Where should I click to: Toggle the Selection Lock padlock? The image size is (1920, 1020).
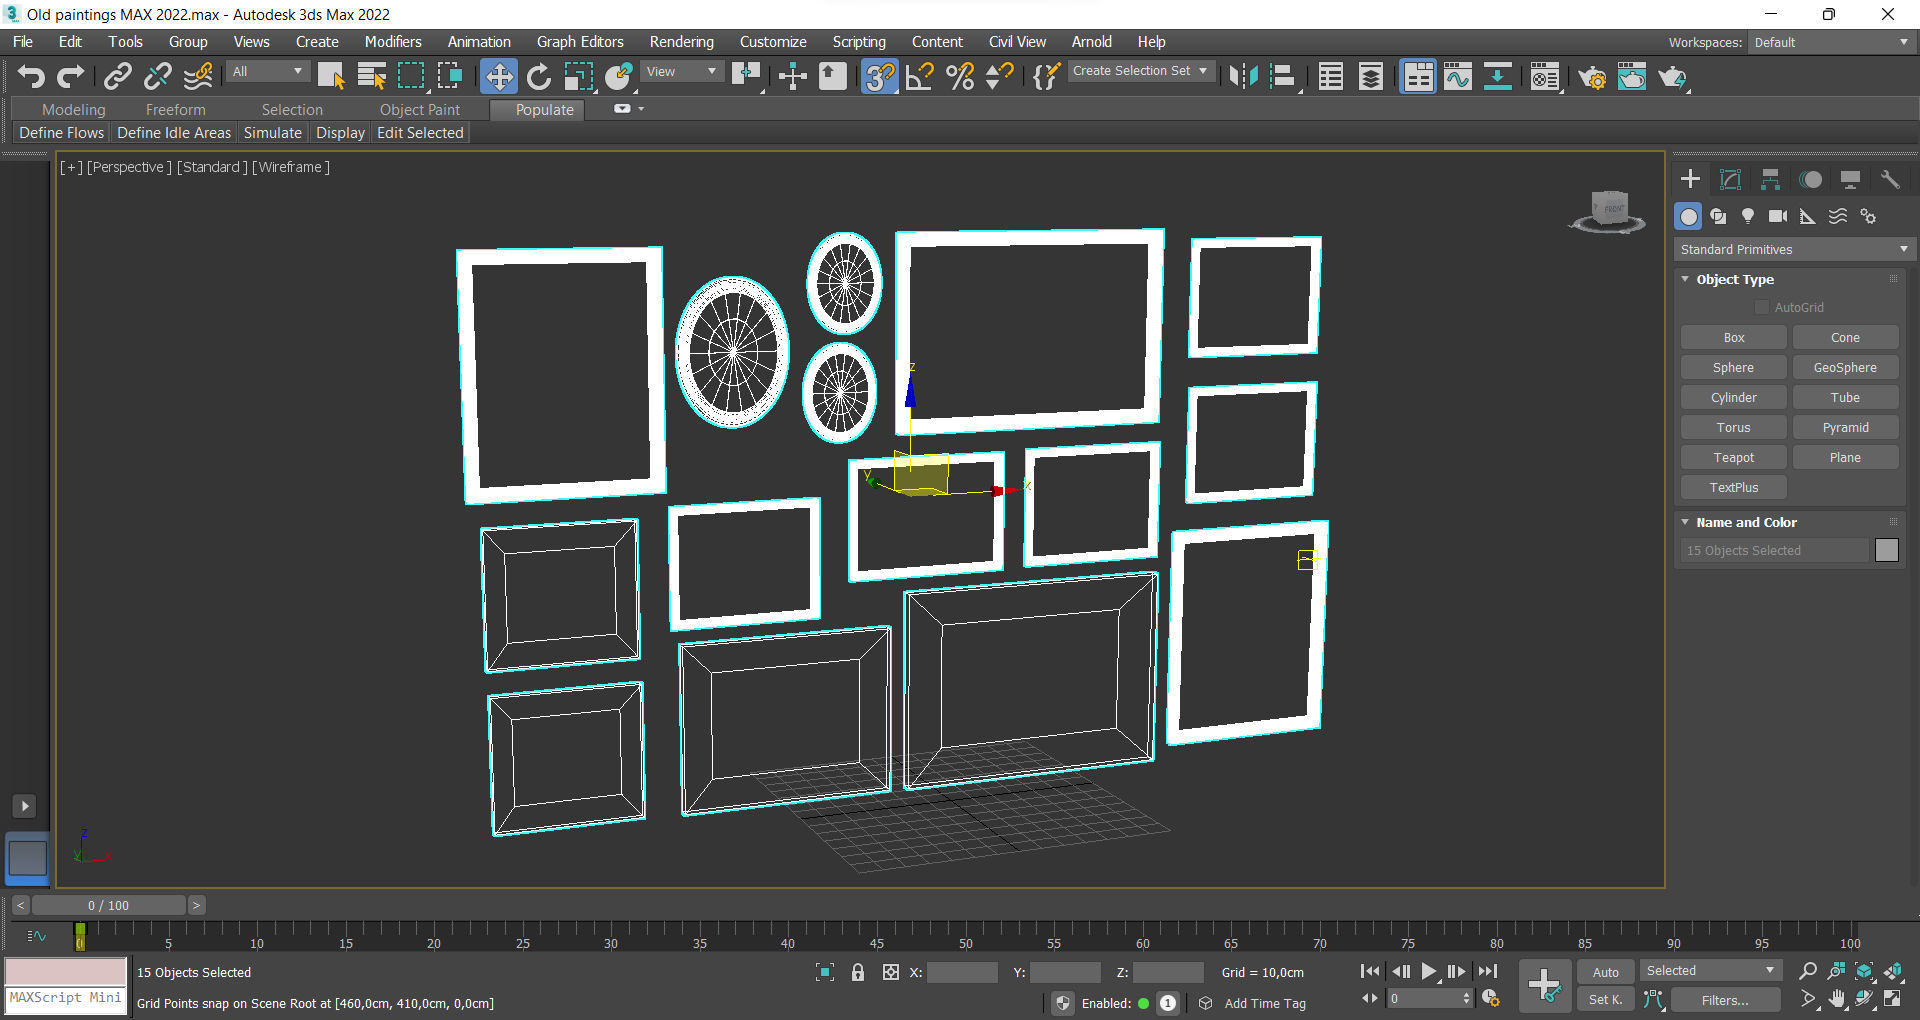tap(857, 972)
